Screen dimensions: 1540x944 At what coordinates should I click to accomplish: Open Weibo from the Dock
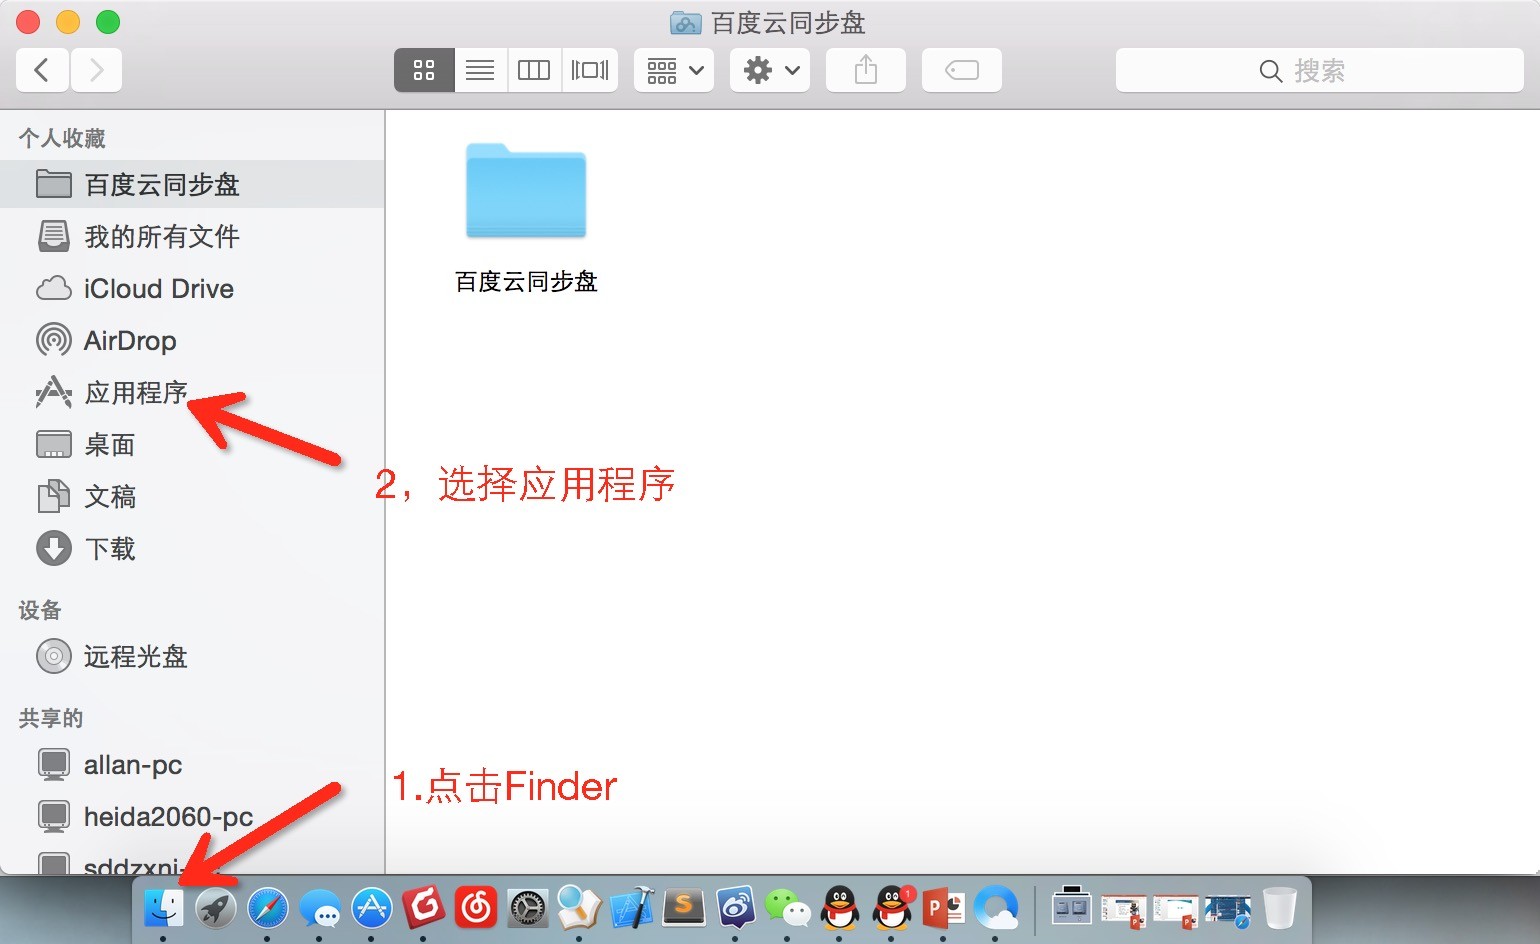(x=736, y=908)
